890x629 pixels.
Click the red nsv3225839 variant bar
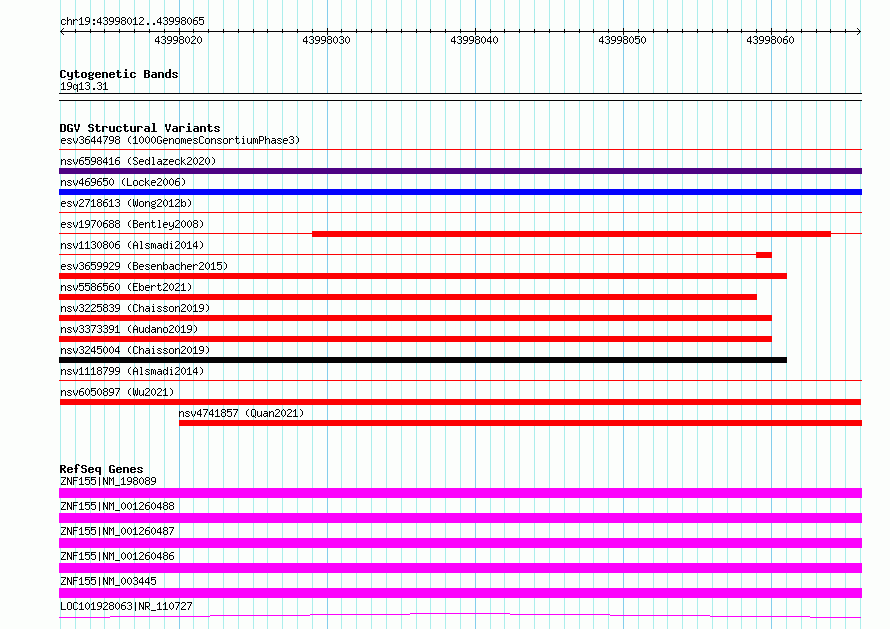click(415, 318)
